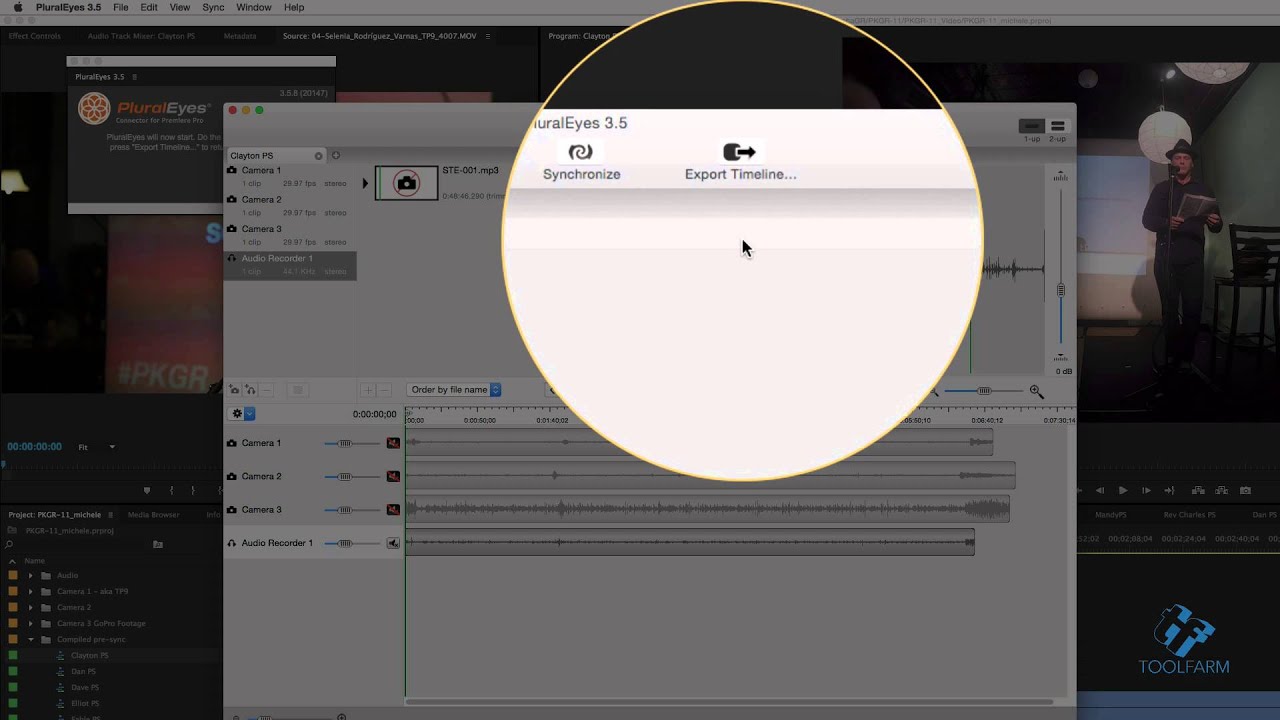Open the Edit menu
Screen dimensions: 1280x720
click(x=149, y=7)
